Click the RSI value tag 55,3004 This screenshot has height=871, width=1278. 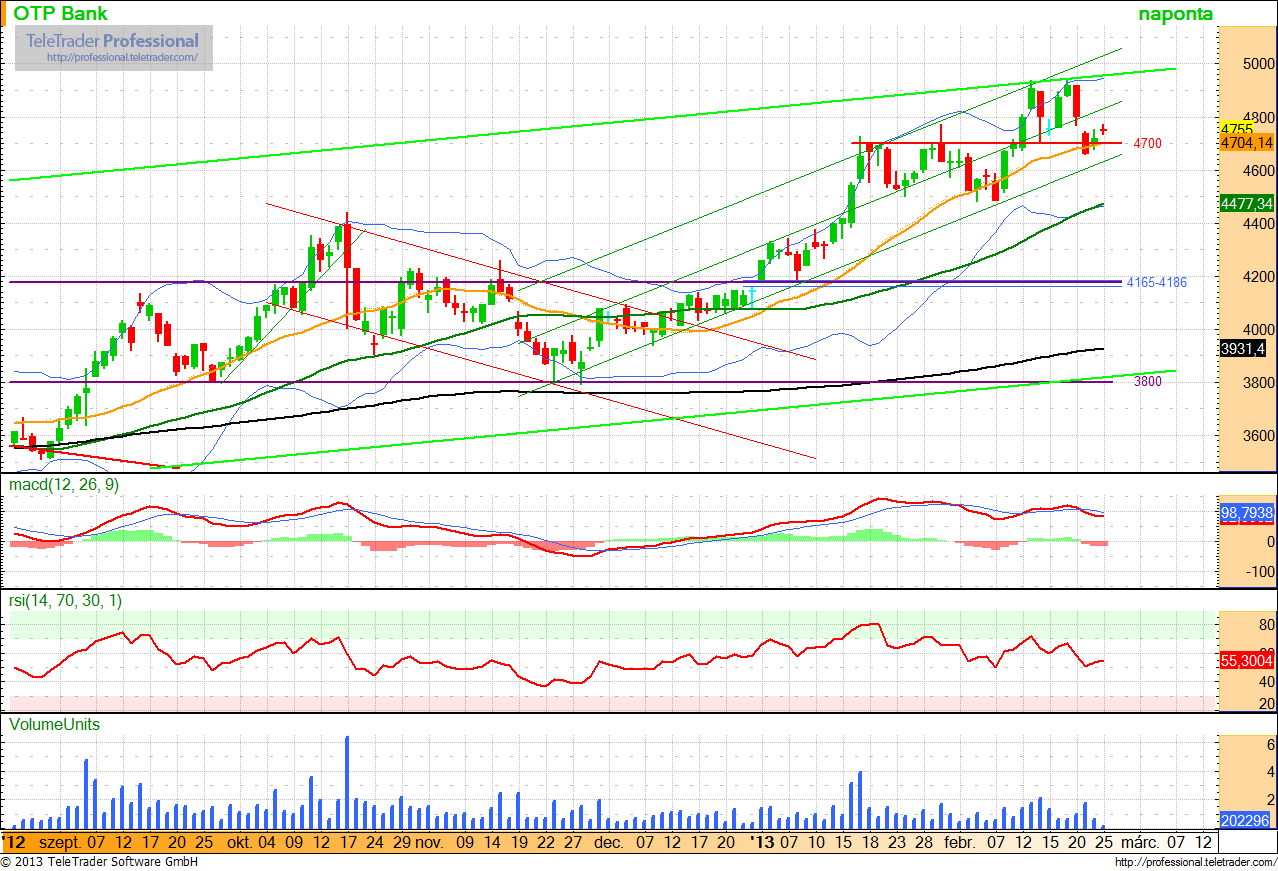1247,661
